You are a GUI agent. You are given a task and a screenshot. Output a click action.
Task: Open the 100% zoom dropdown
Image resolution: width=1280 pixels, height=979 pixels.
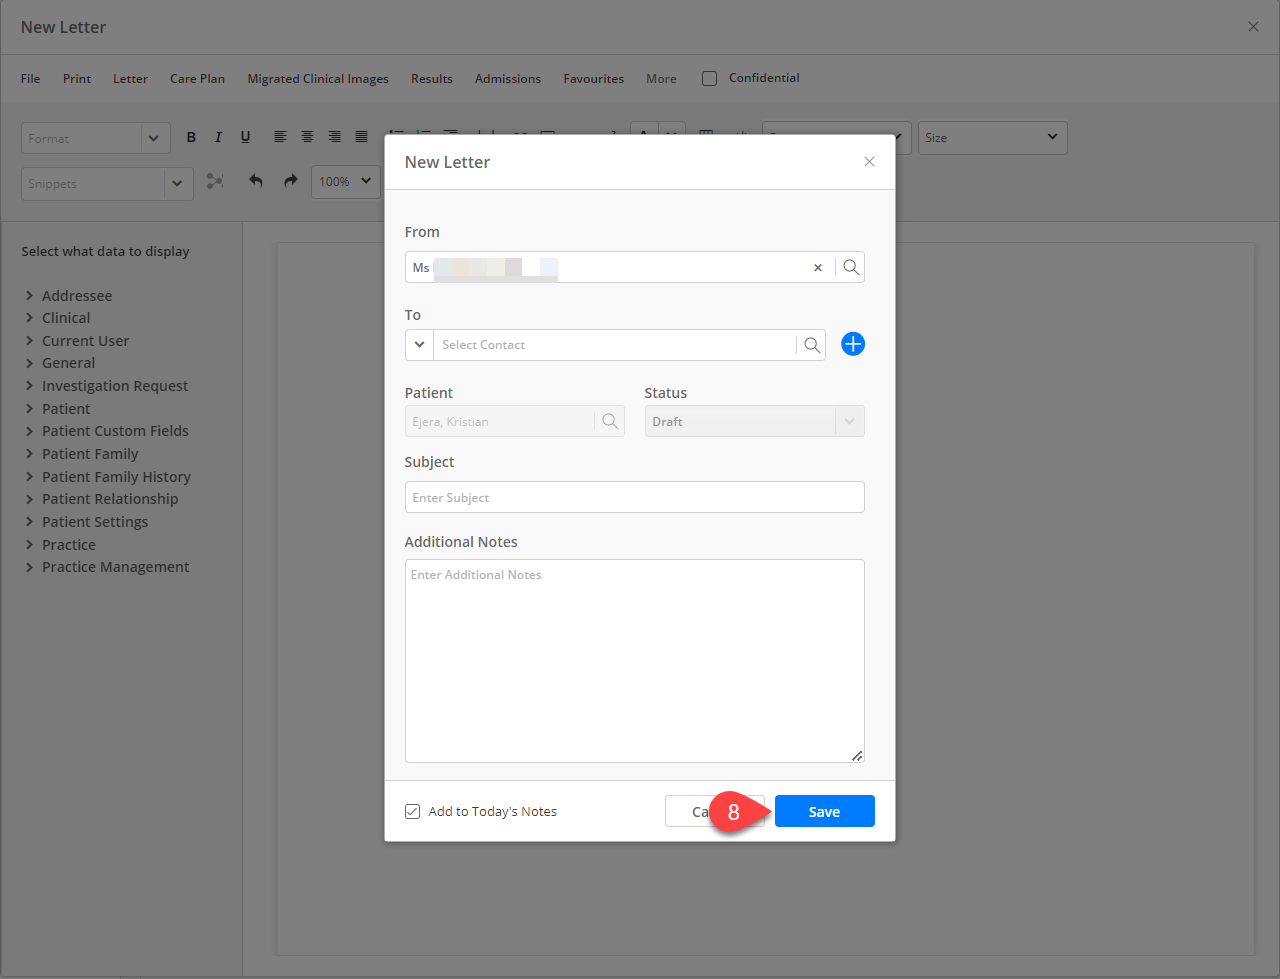tap(346, 181)
